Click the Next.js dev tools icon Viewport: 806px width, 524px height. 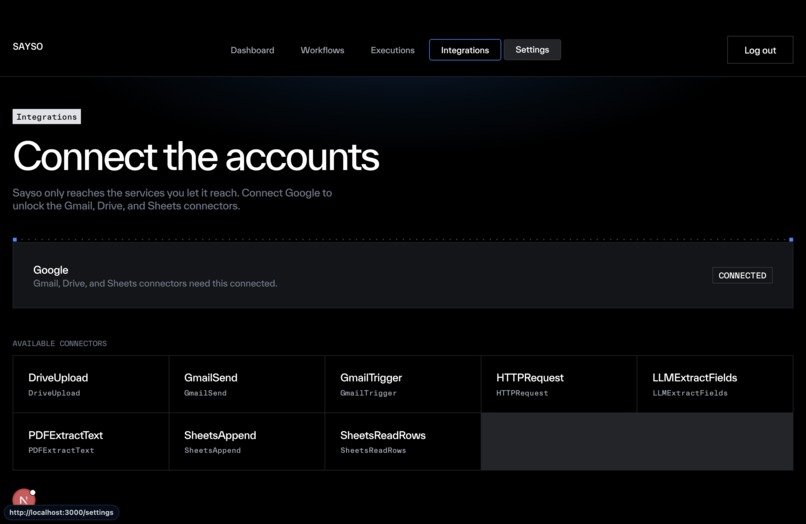pyautogui.click(x=24, y=498)
